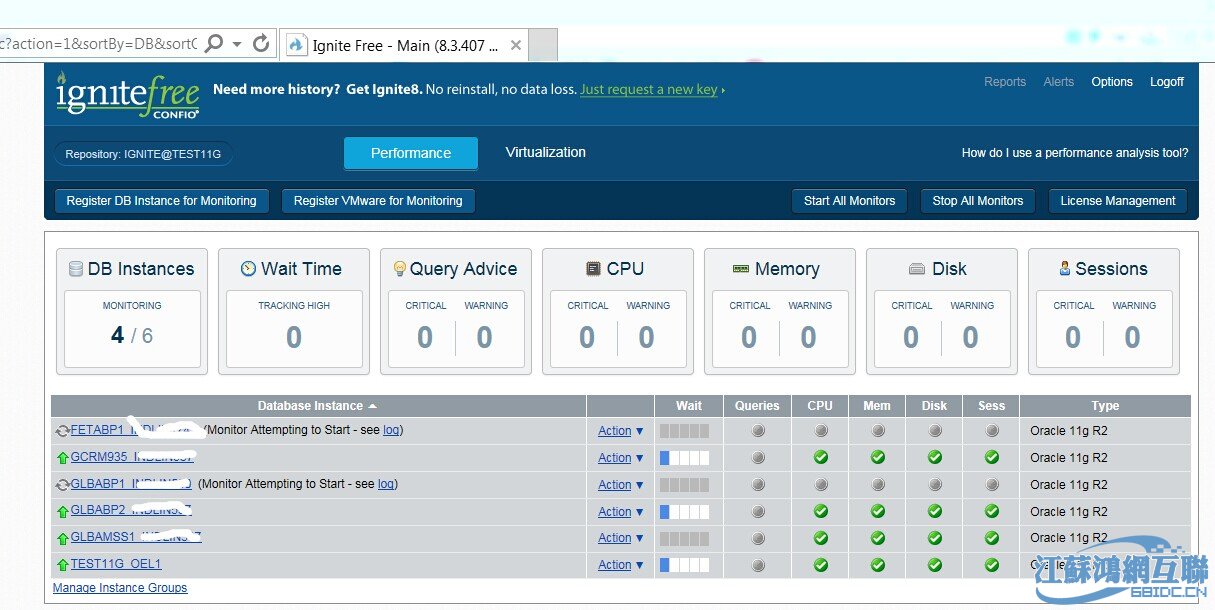The width and height of the screenshot is (1215, 610).
Task: Click the Query Advice lightbulb icon
Action: tap(400, 269)
